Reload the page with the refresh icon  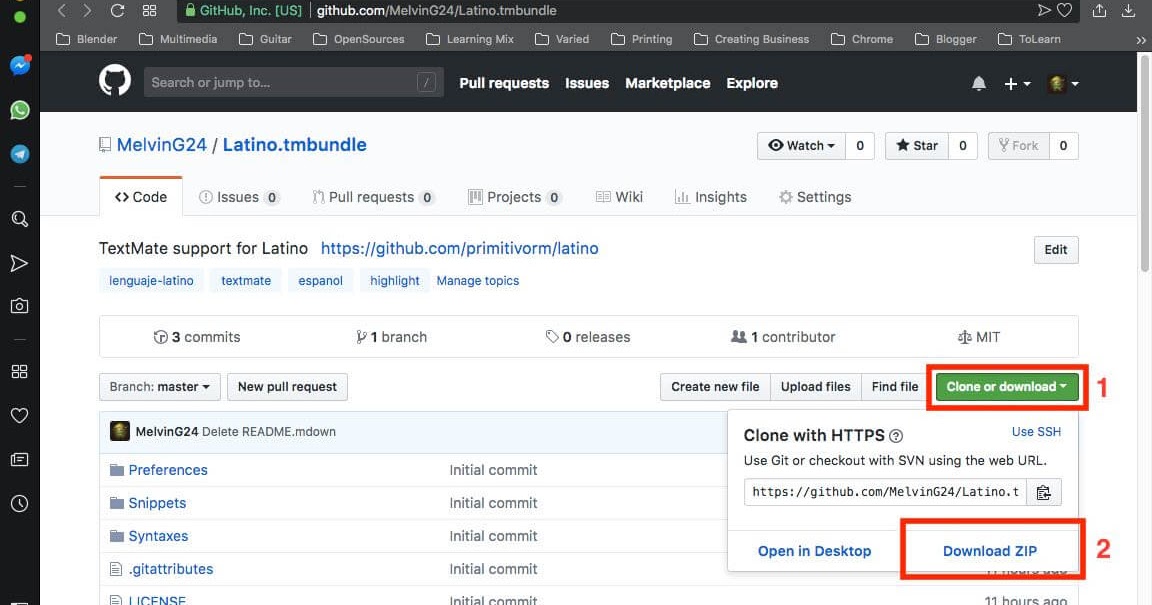[x=118, y=10]
